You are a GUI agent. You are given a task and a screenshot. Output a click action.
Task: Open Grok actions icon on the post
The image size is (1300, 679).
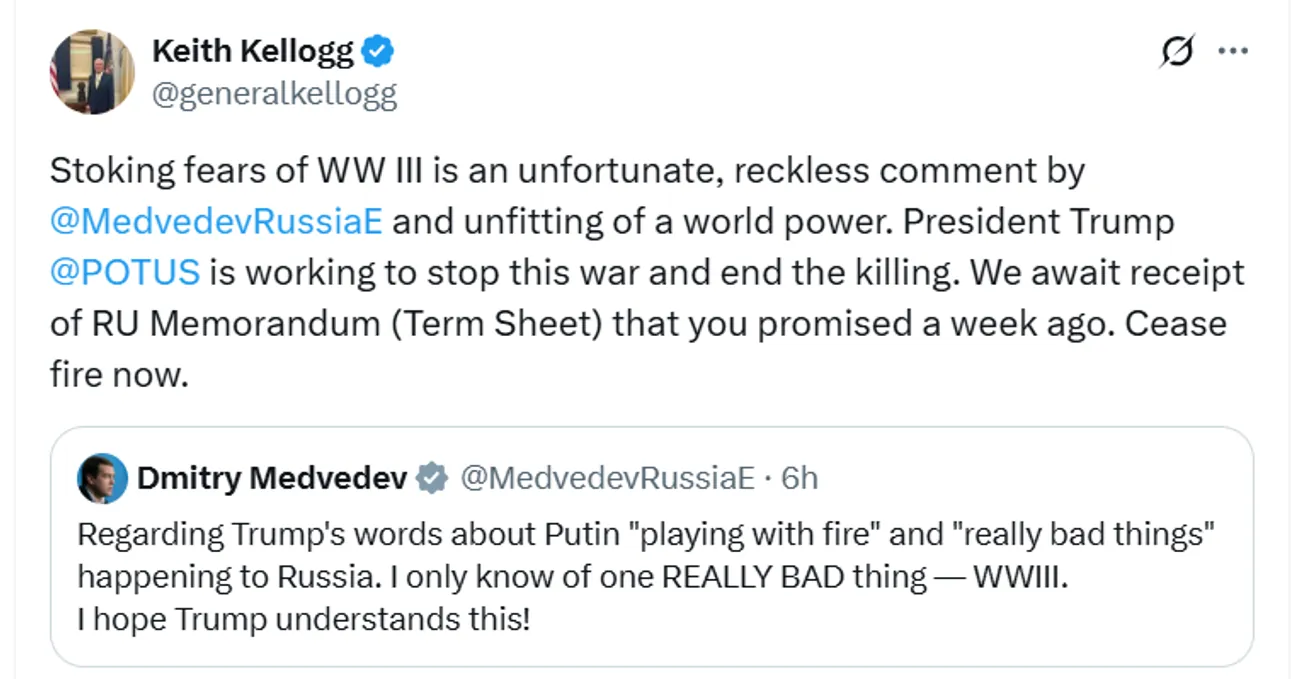coord(1178,54)
